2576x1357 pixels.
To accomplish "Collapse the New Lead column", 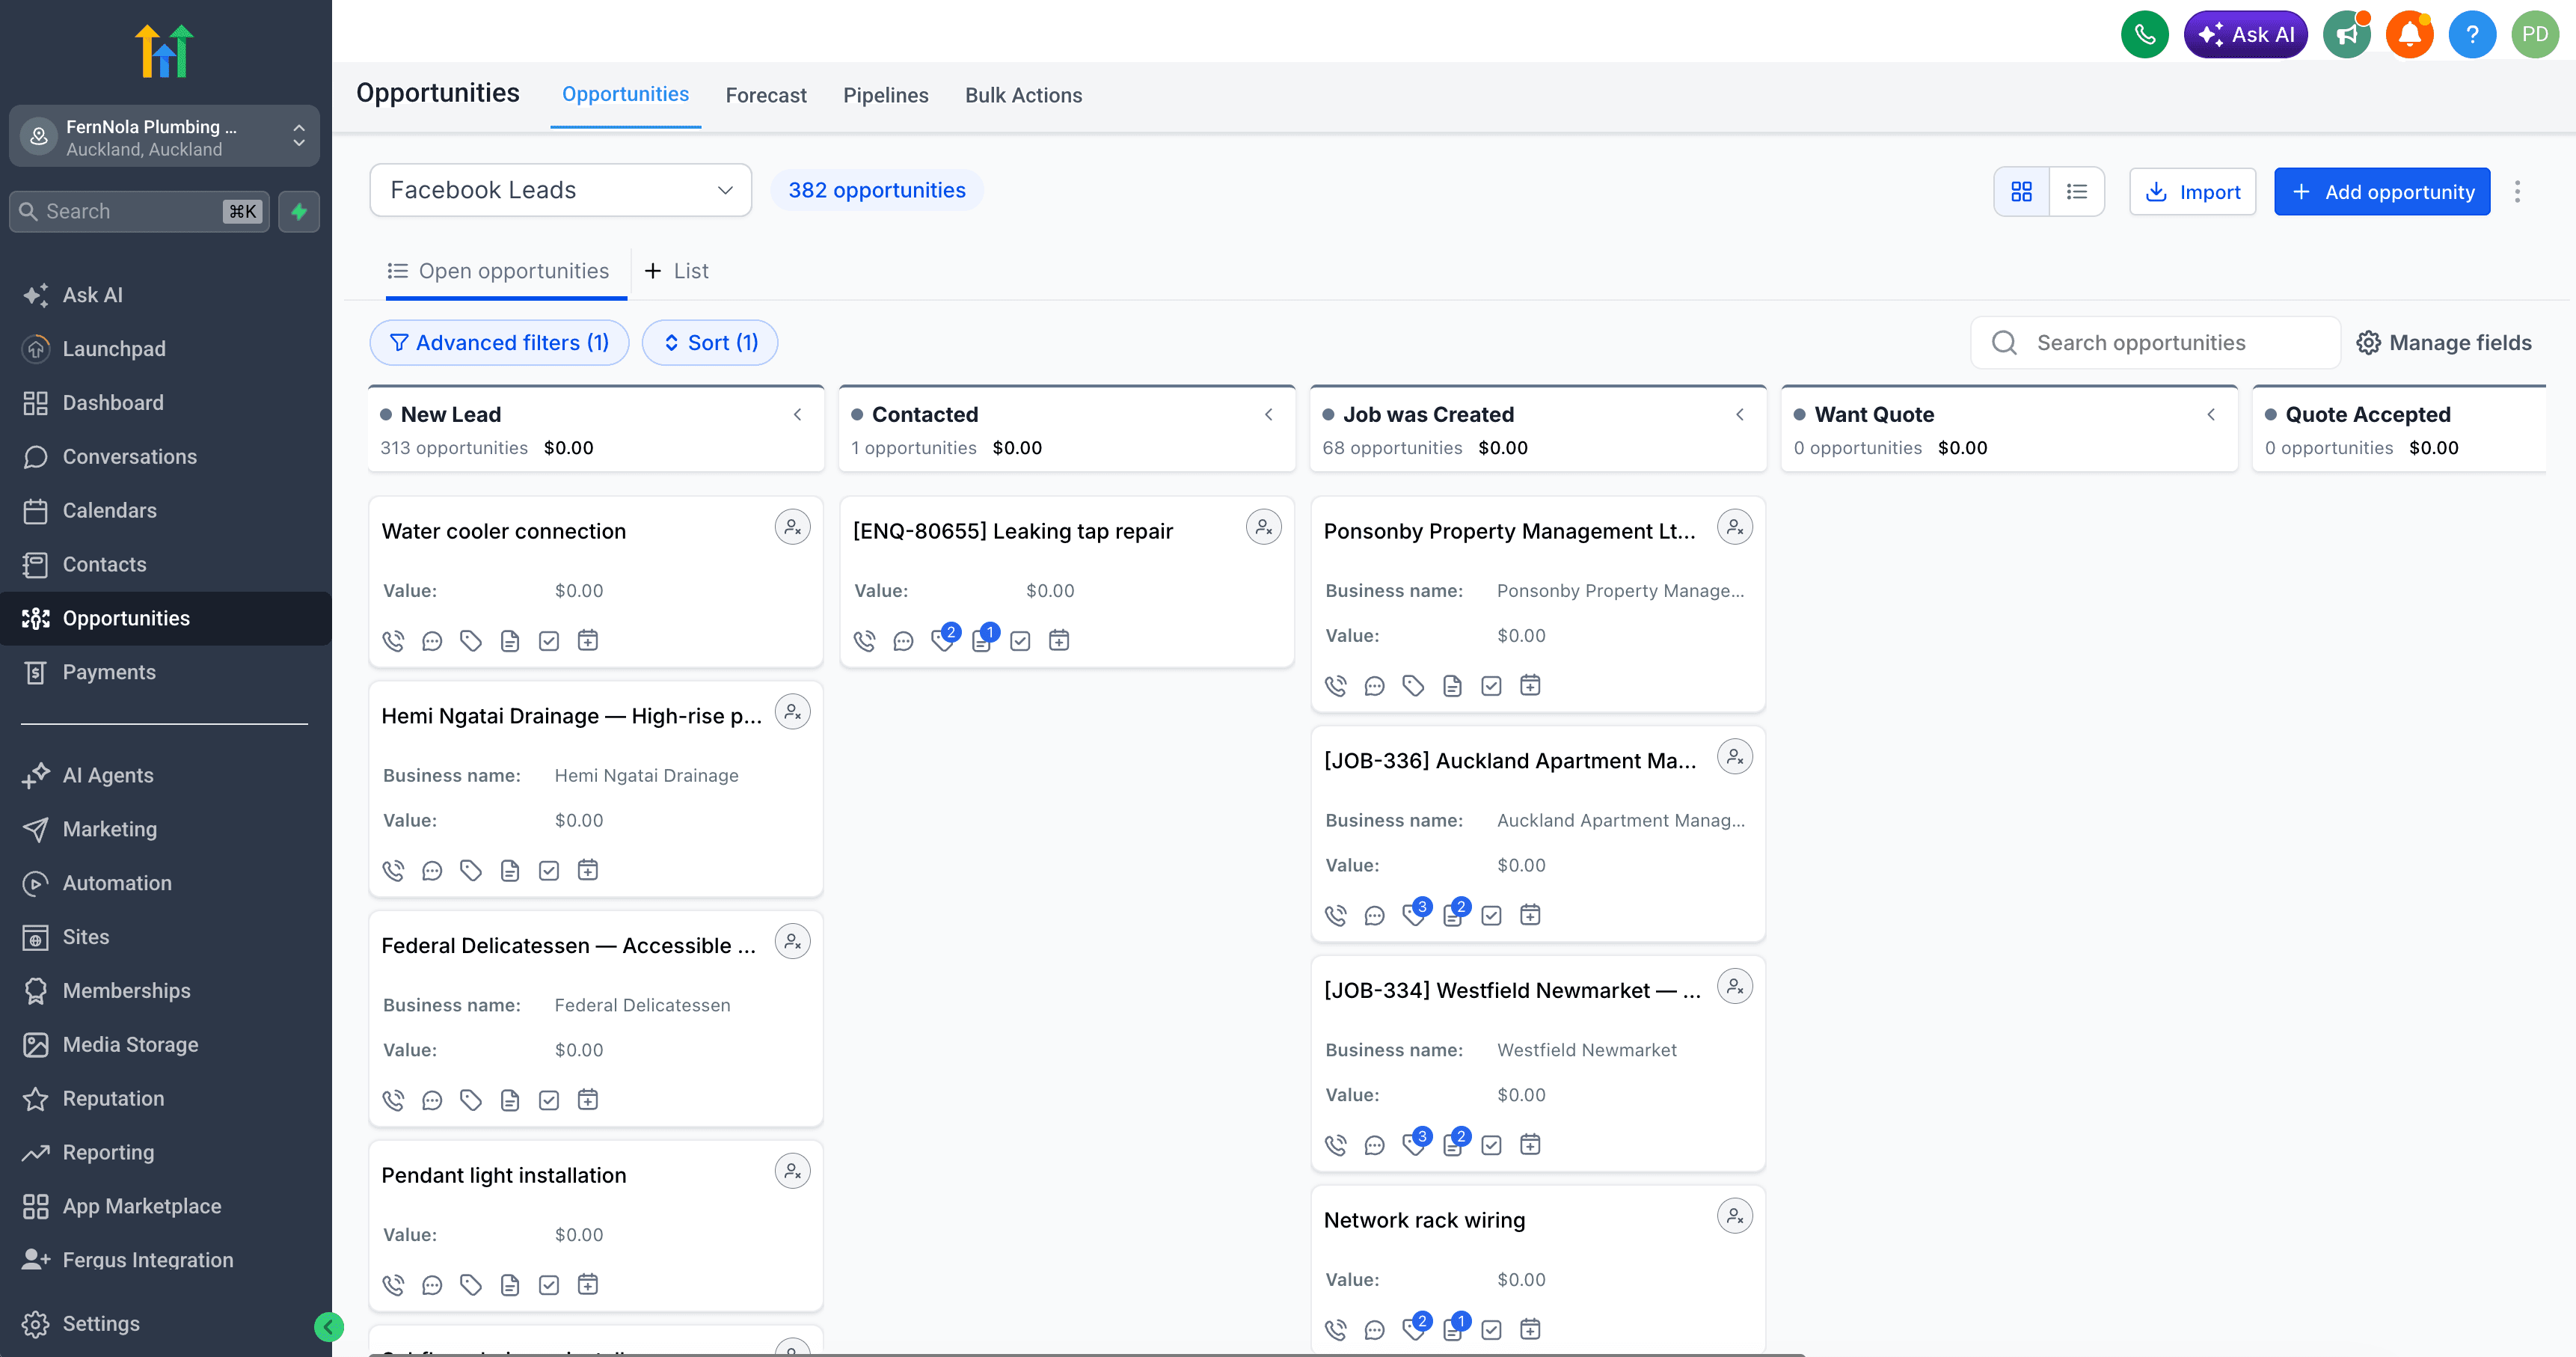I will pyautogui.click(x=797, y=415).
